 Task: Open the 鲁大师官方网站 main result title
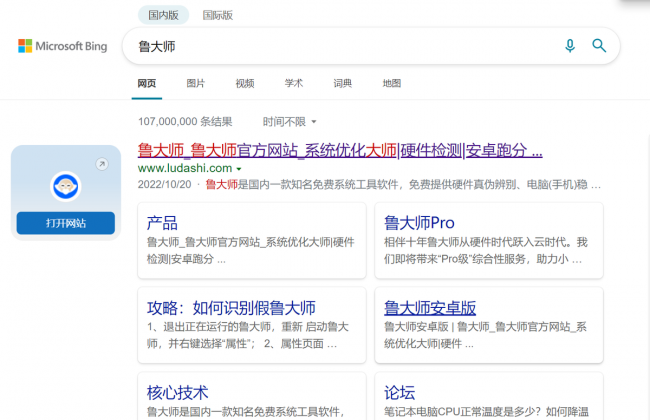click(340, 151)
